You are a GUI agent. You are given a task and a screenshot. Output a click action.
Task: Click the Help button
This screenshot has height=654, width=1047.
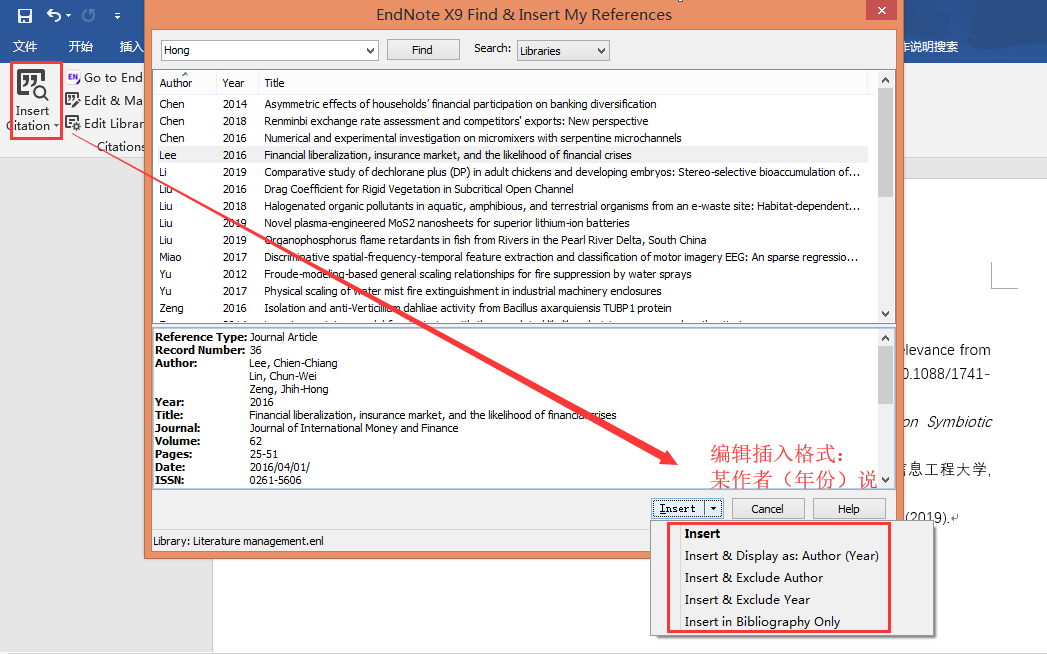[849, 509]
